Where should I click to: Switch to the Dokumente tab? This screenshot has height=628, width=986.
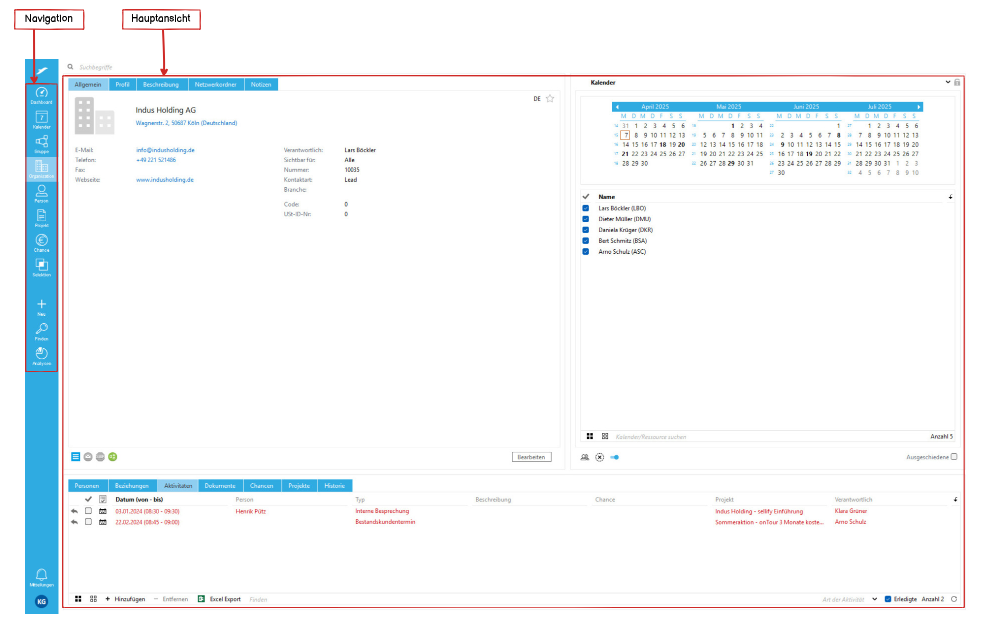pos(220,486)
